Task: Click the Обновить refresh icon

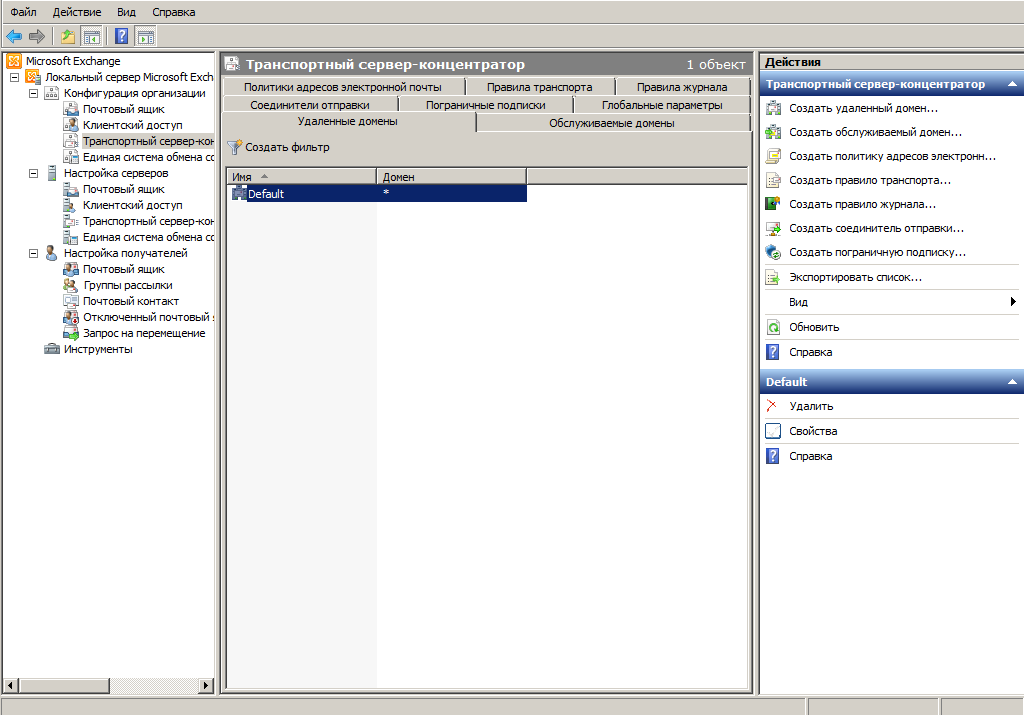Action: [x=773, y=327]
